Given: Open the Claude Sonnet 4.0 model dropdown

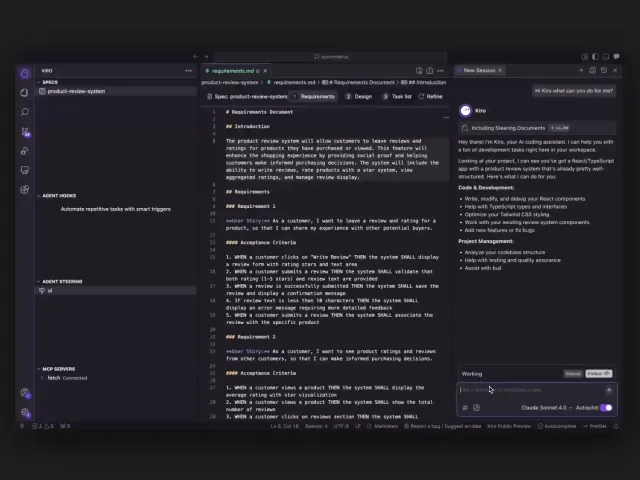Looking at the screenshot, I should [547, 408].
